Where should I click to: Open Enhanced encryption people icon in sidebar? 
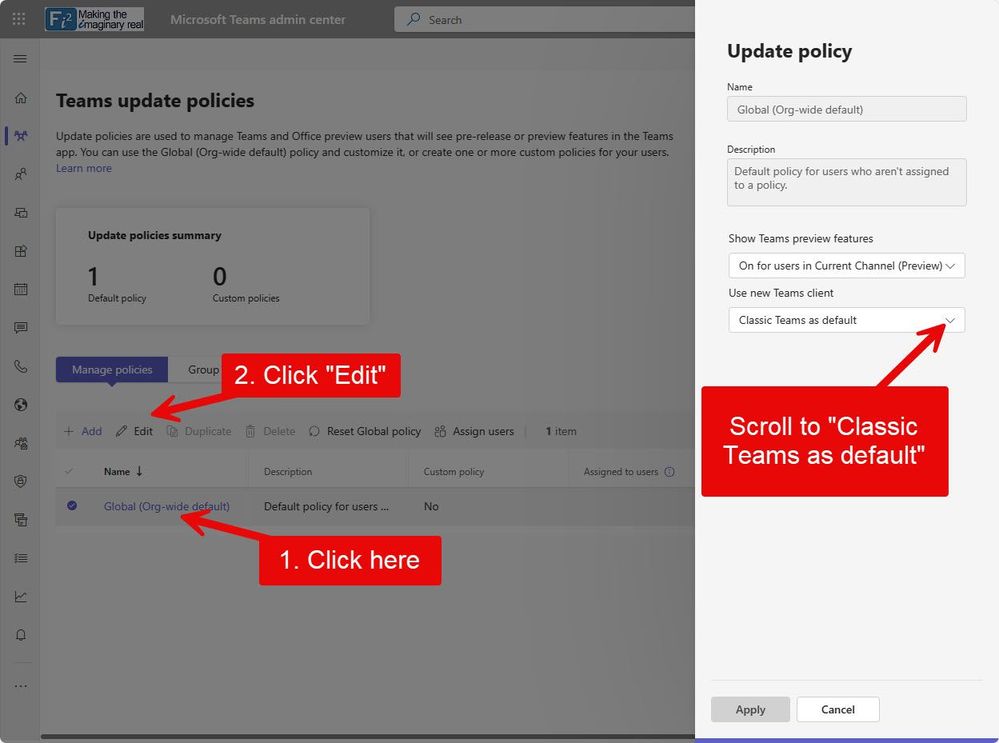pyautogui.click(x=20, y=443)
